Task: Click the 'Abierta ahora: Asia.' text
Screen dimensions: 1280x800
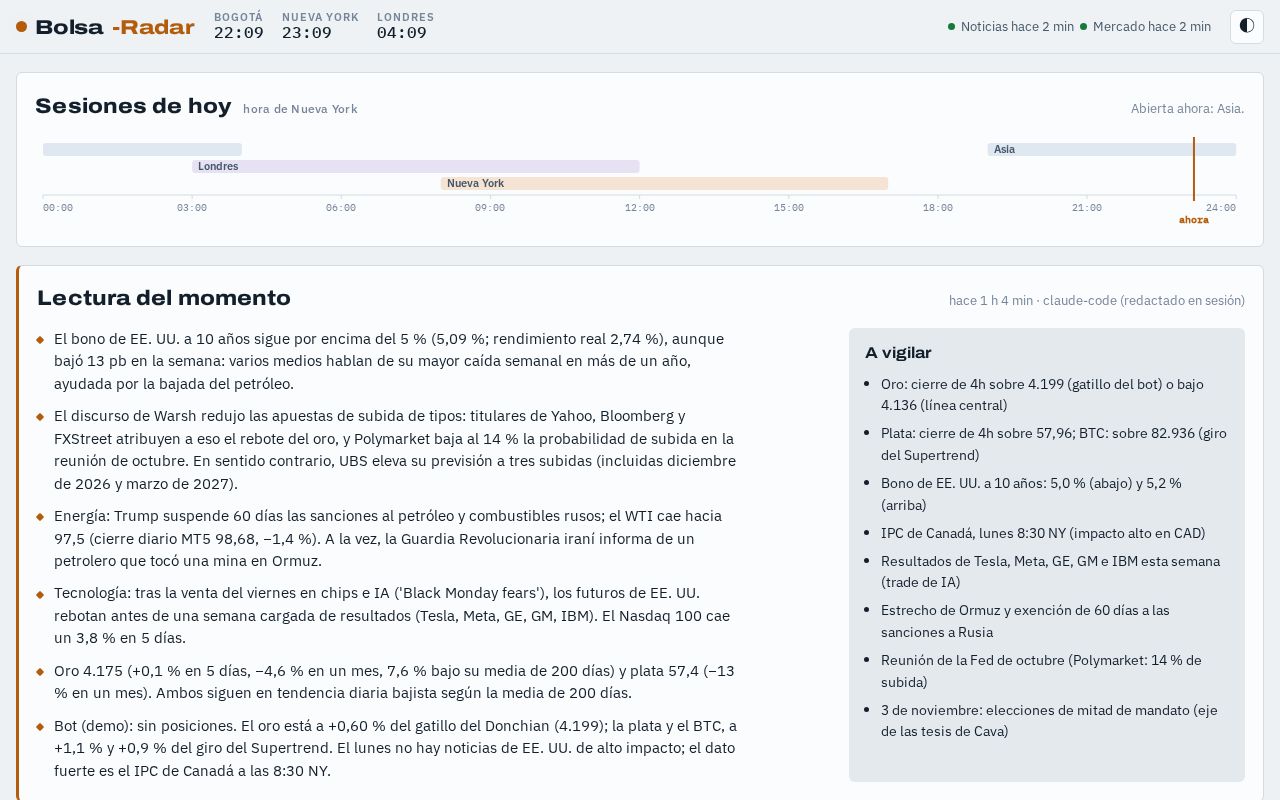Action: 1187,109
